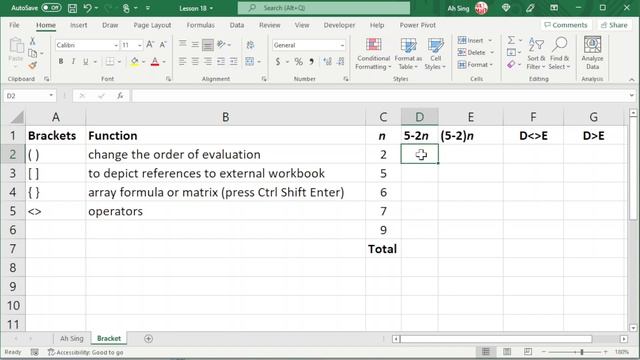Click the Increase Decimal icon
This screenshot has width=640, height=360.
(327, 62)
